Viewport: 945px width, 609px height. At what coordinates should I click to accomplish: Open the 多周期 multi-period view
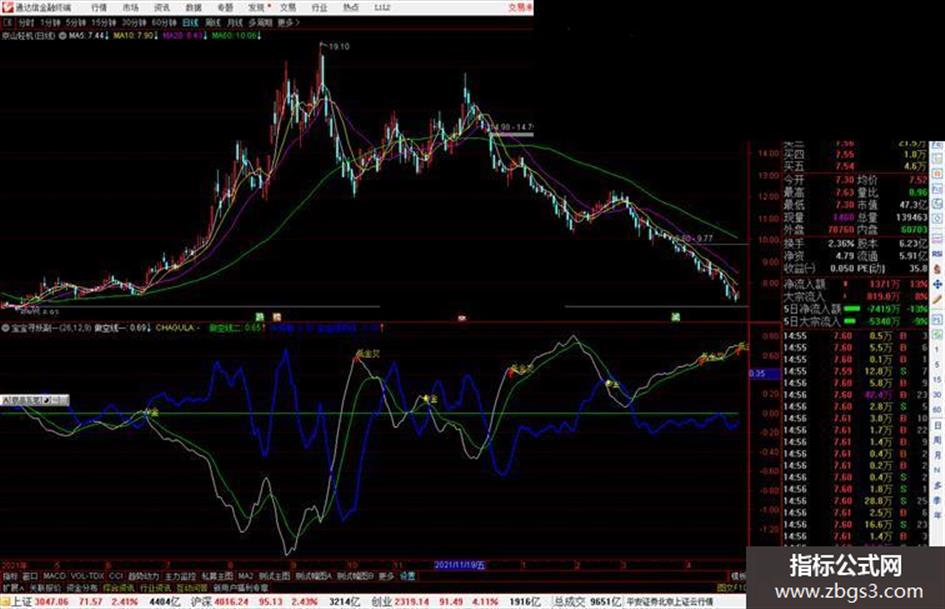260,22
